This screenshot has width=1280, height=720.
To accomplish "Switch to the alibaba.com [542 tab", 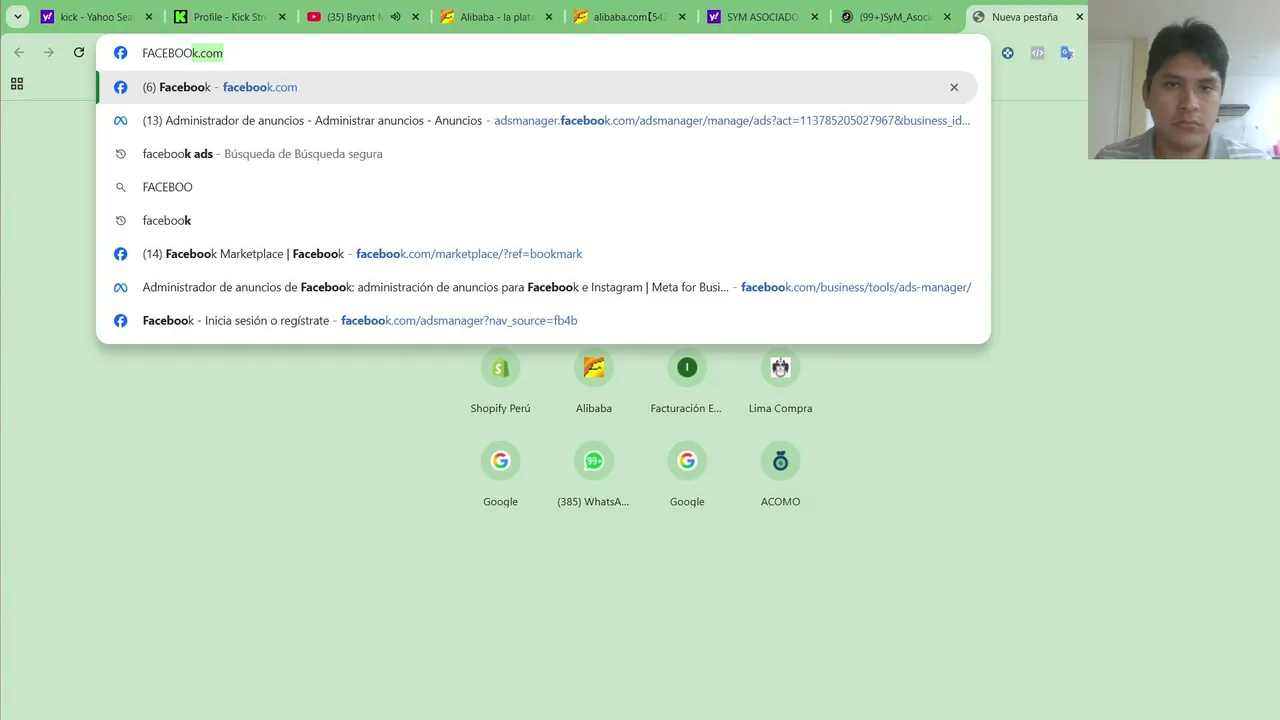I will click(629, 17).
